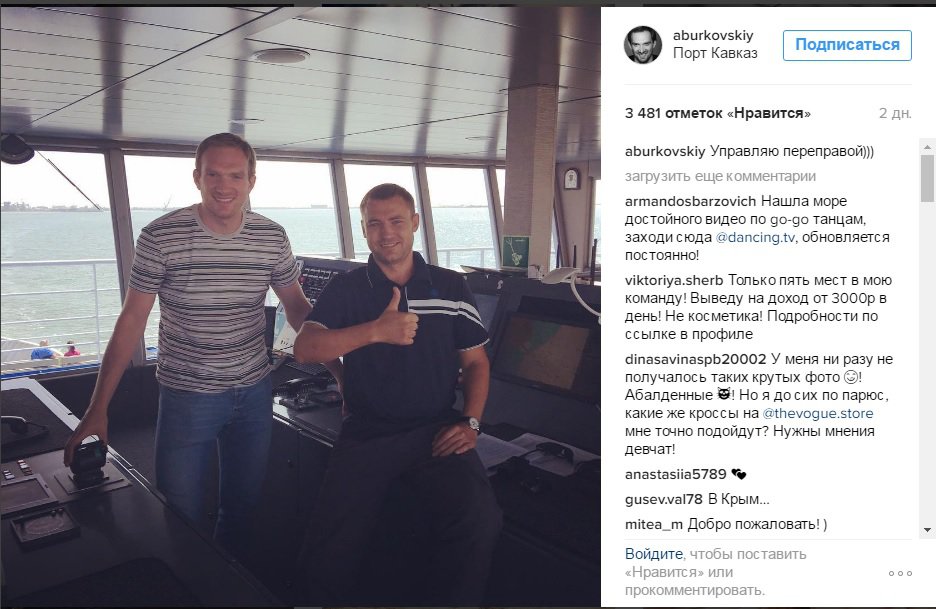This screenshot has width=936, height=609.
Task: Open the aburkovskiy username in the header
Action: point(713,35)
